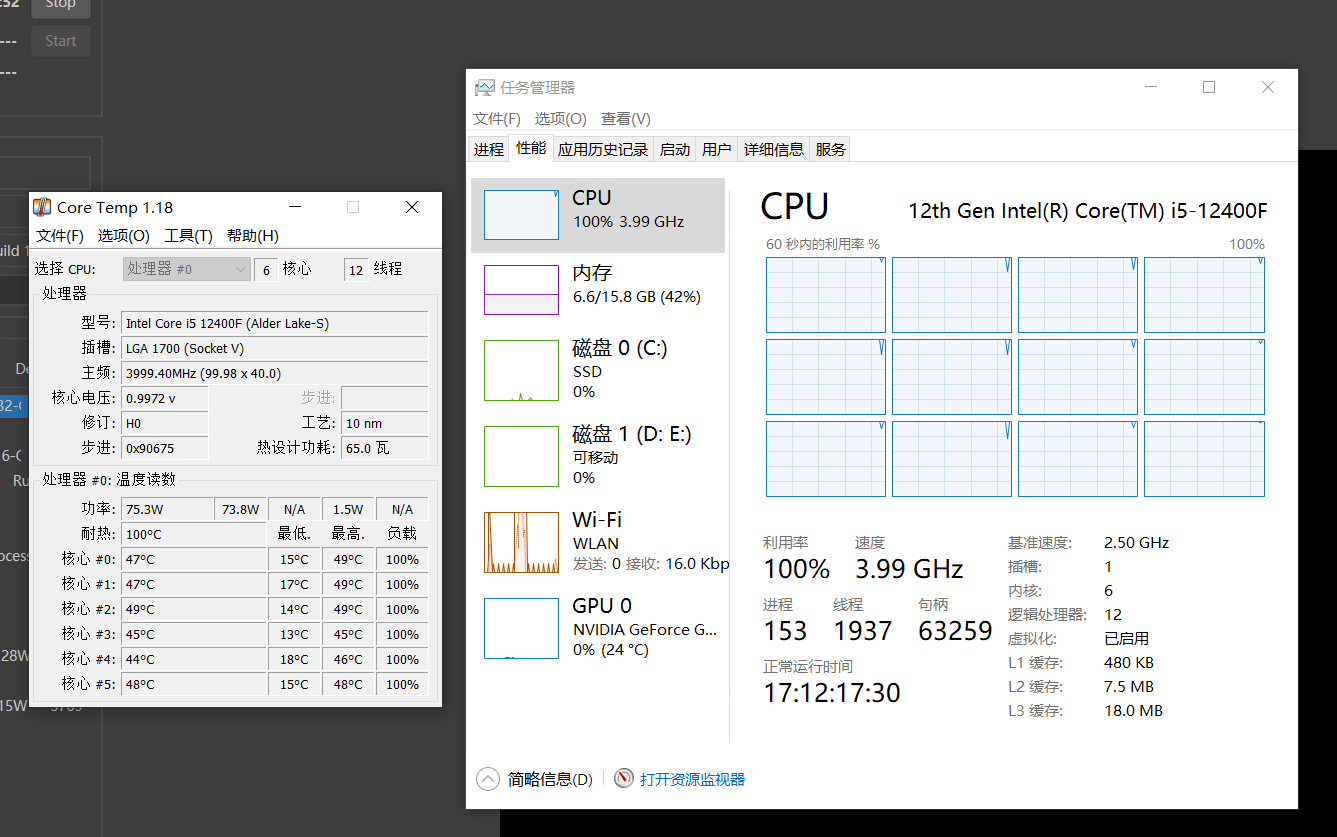Select the CPU performance graph thumbnail
This screenshot has height=837, width=1337.
pos(521,215)
